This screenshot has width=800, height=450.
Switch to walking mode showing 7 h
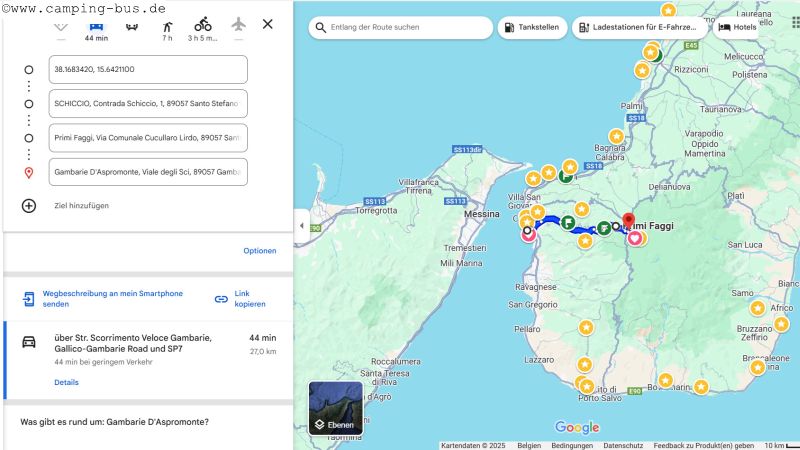click(x=167, y=31)
